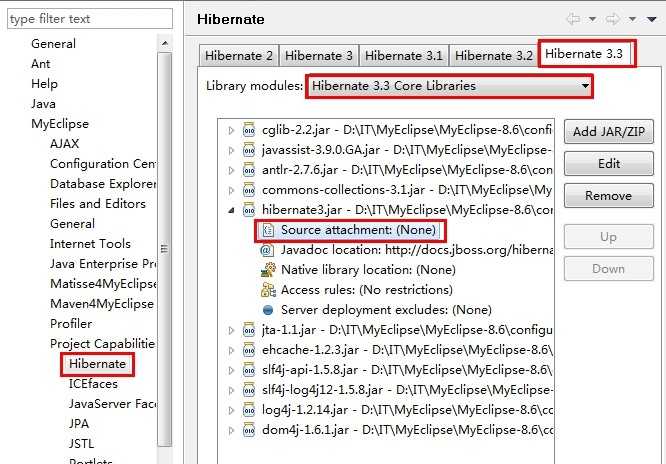Click the Down button
The height and width of the screenshot is (464, 666).
click(609, 269)
